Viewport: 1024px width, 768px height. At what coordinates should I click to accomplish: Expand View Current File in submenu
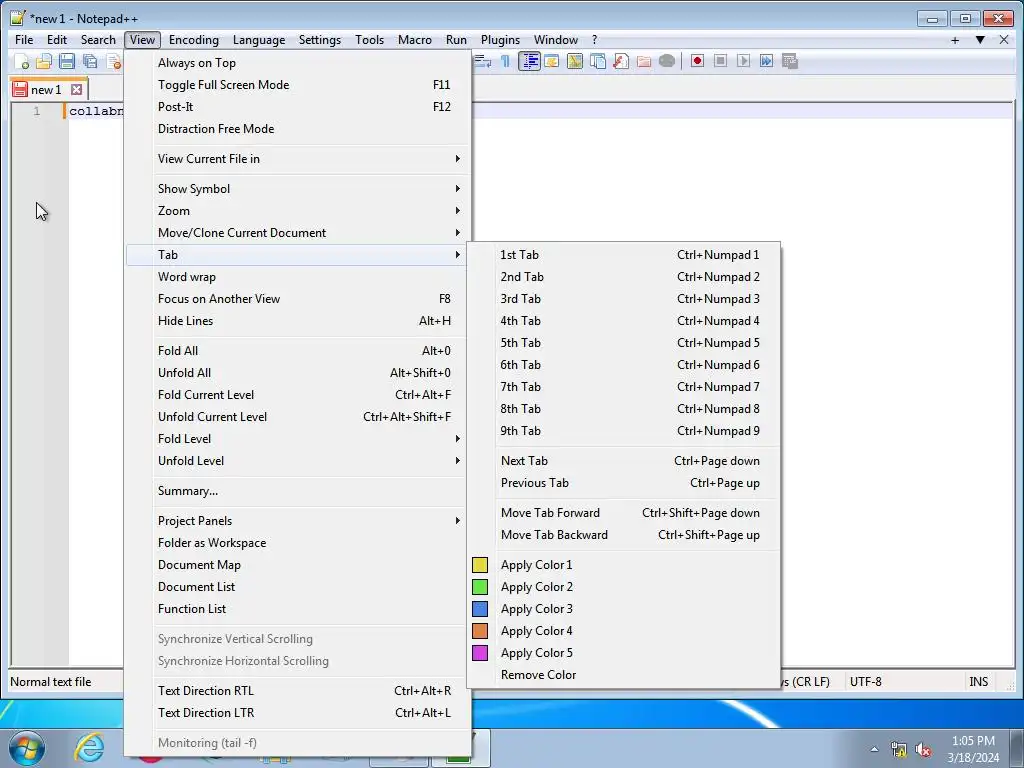(x=298, y=159)
